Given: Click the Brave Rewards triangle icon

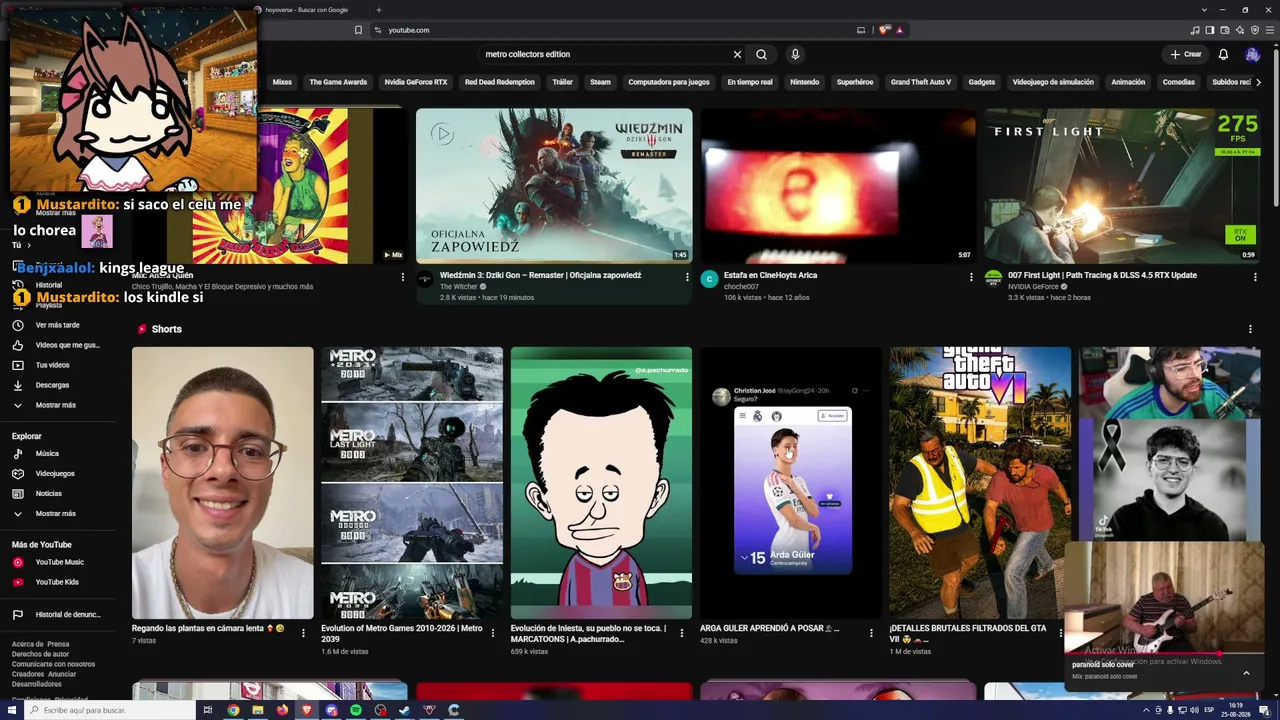Looking at the screenshot, I should click(899, 30).
